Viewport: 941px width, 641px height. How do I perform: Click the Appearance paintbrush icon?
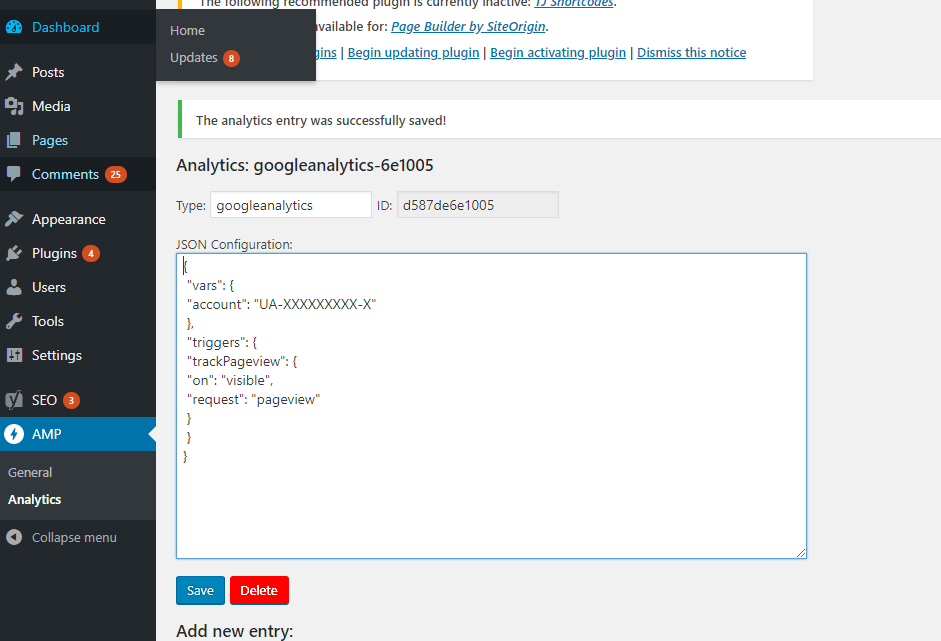click(x=14, y=219)
